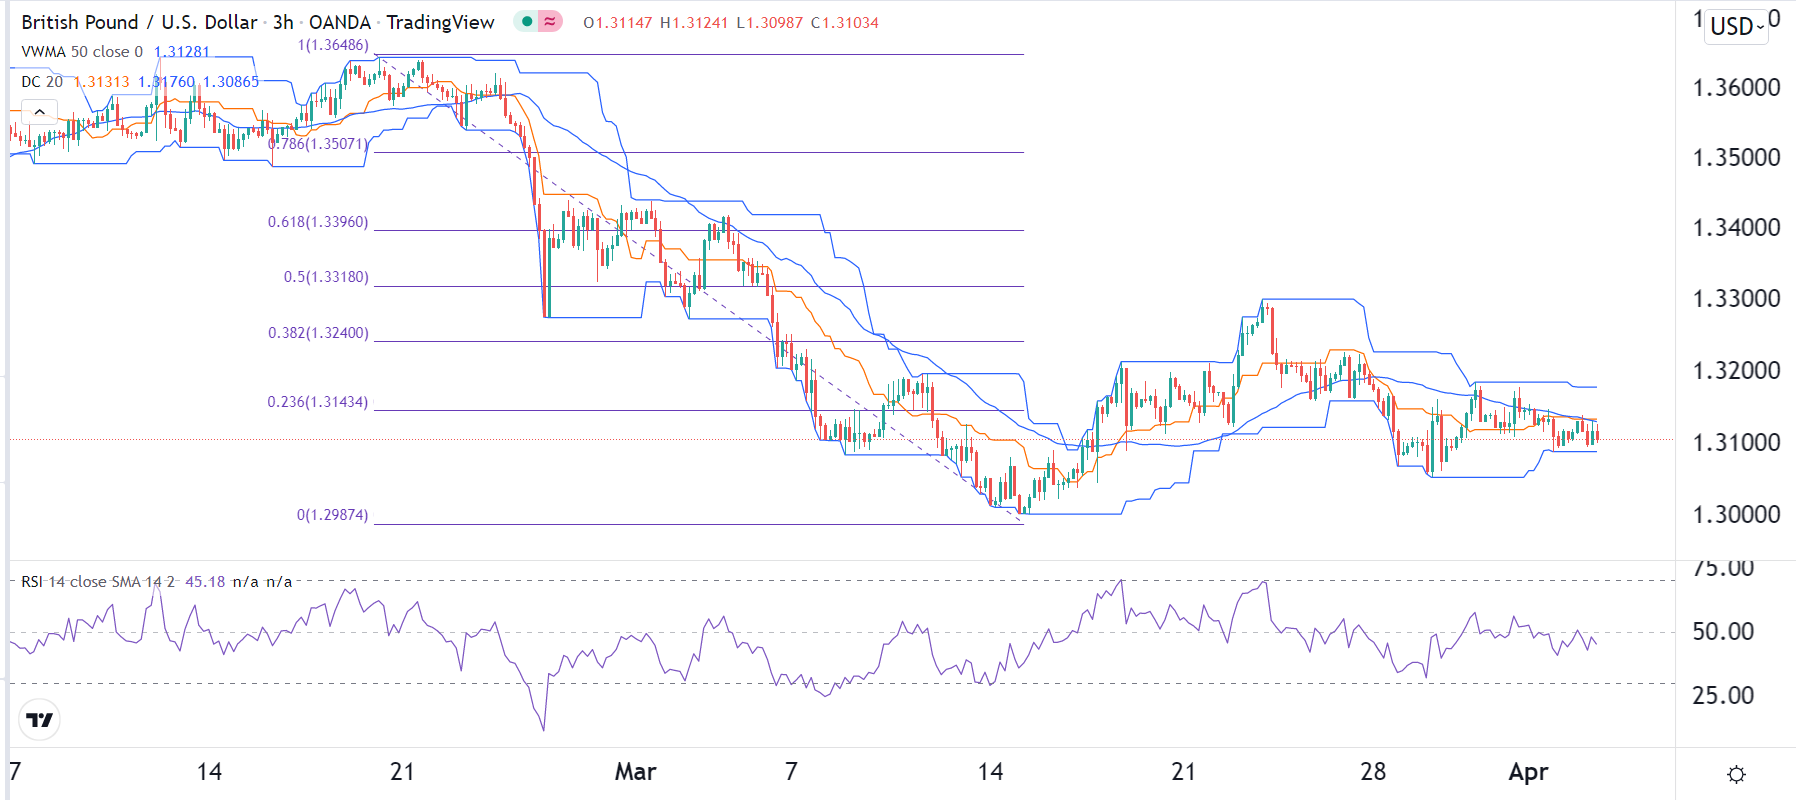Click the 0.236 Fibonacci retracement label
Screen dimensions: 1796x800
318,402
